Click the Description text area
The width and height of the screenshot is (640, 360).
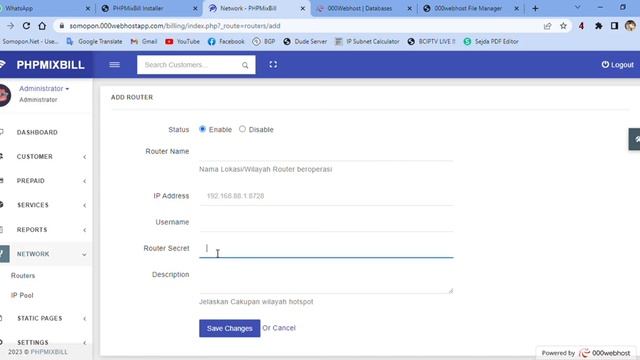326,280
